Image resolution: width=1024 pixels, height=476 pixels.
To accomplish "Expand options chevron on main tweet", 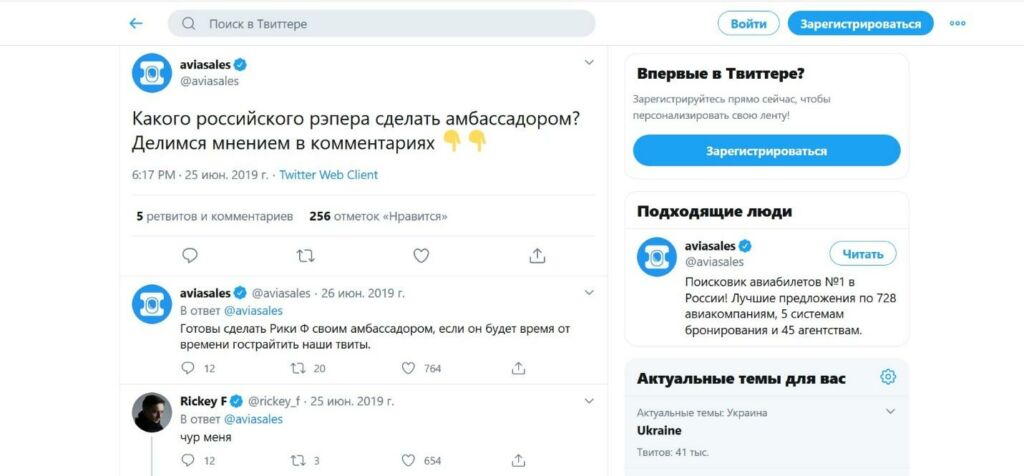I will pyautogui.click(x=589, y=63).
